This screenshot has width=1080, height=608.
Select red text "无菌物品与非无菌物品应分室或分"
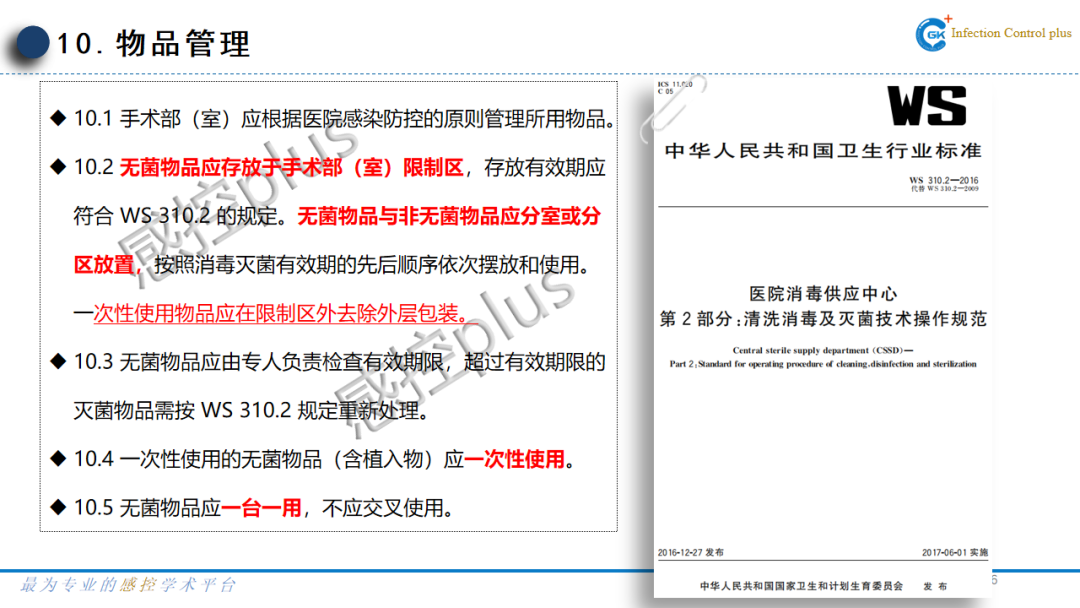449,216
